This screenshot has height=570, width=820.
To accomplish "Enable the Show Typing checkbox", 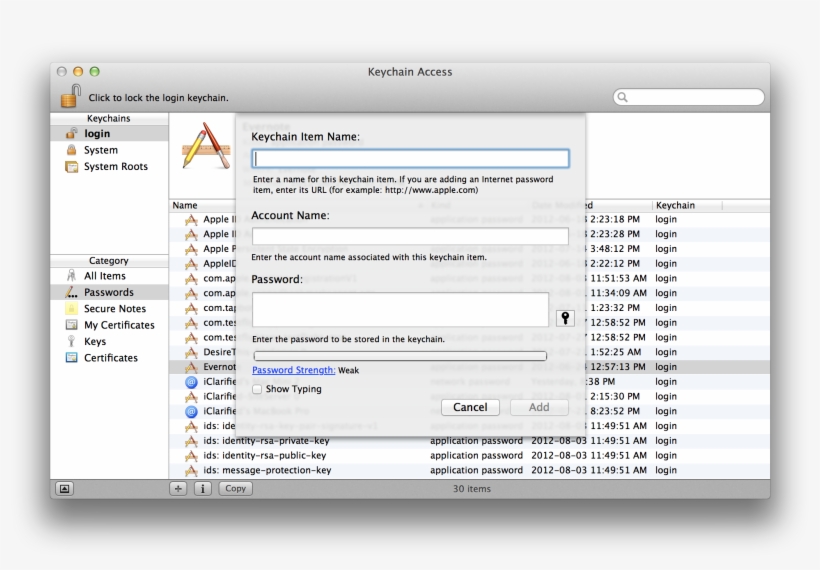I will [257, 389].
